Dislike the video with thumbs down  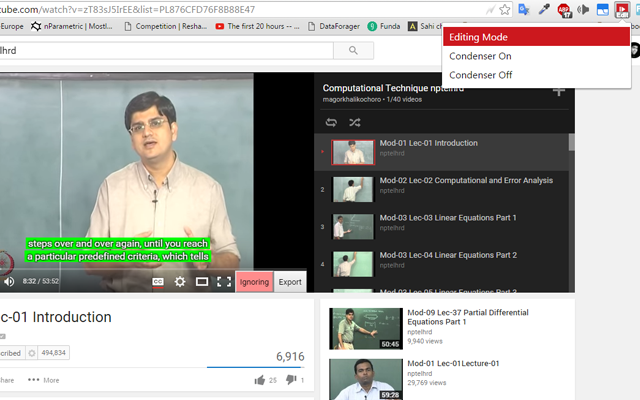[x=291, y=380]
